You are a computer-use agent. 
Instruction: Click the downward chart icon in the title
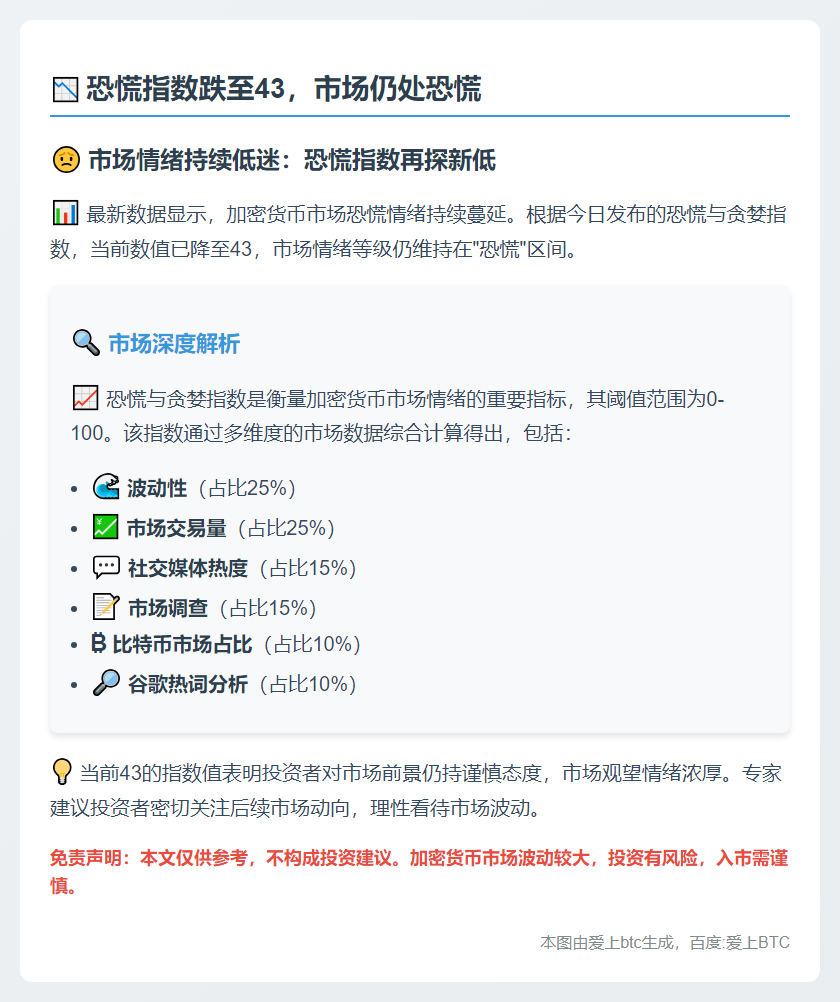[65, 90]
